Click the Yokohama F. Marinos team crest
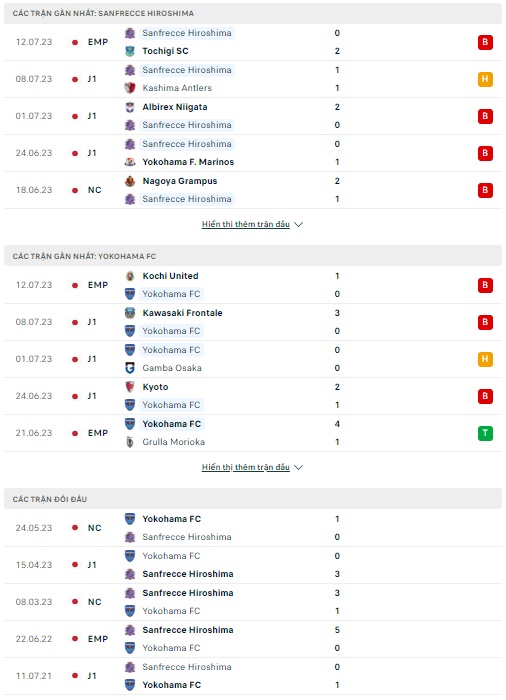This screenshot has height=700, width=506. [130, 162]
